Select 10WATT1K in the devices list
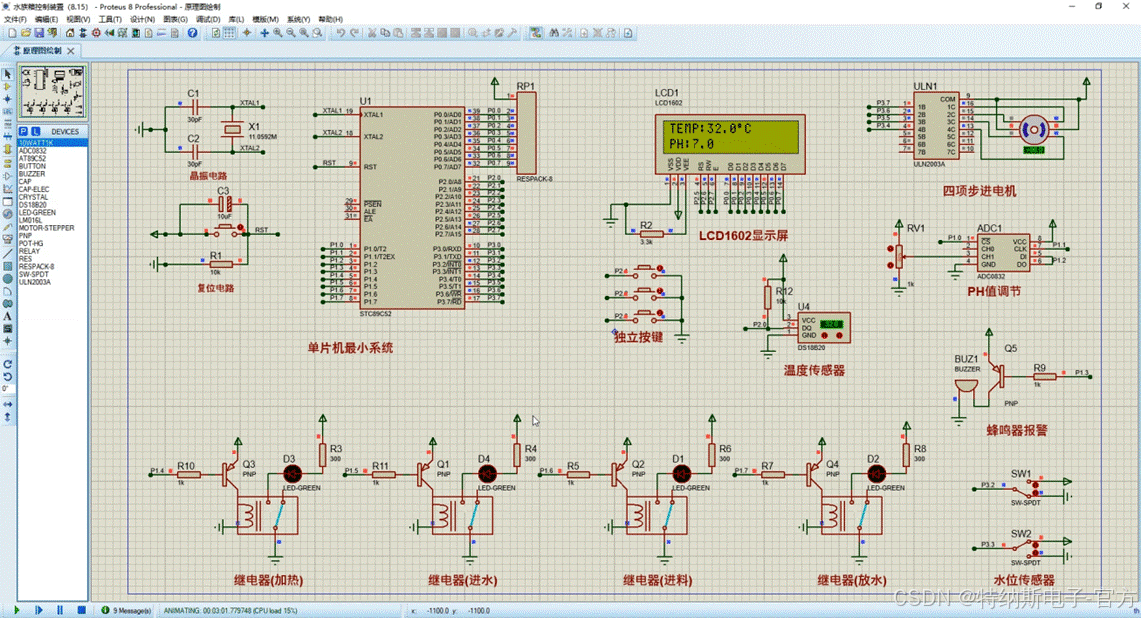The image size is (1141, 618). [x=52, y=143]
